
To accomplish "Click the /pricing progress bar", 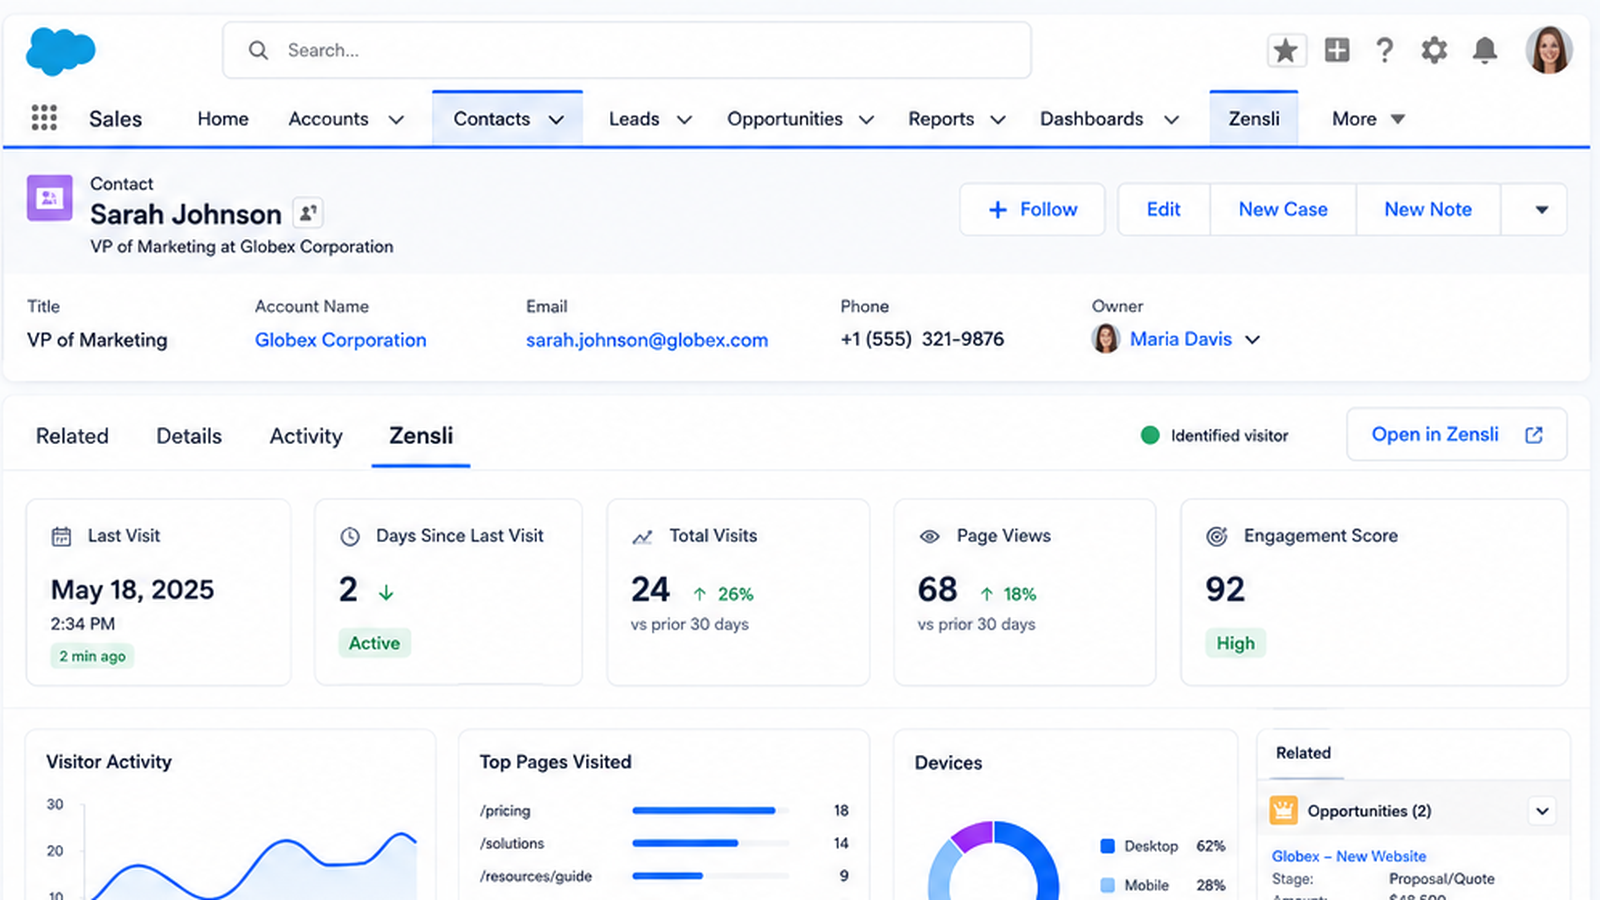I will click(x=710, y=810).
